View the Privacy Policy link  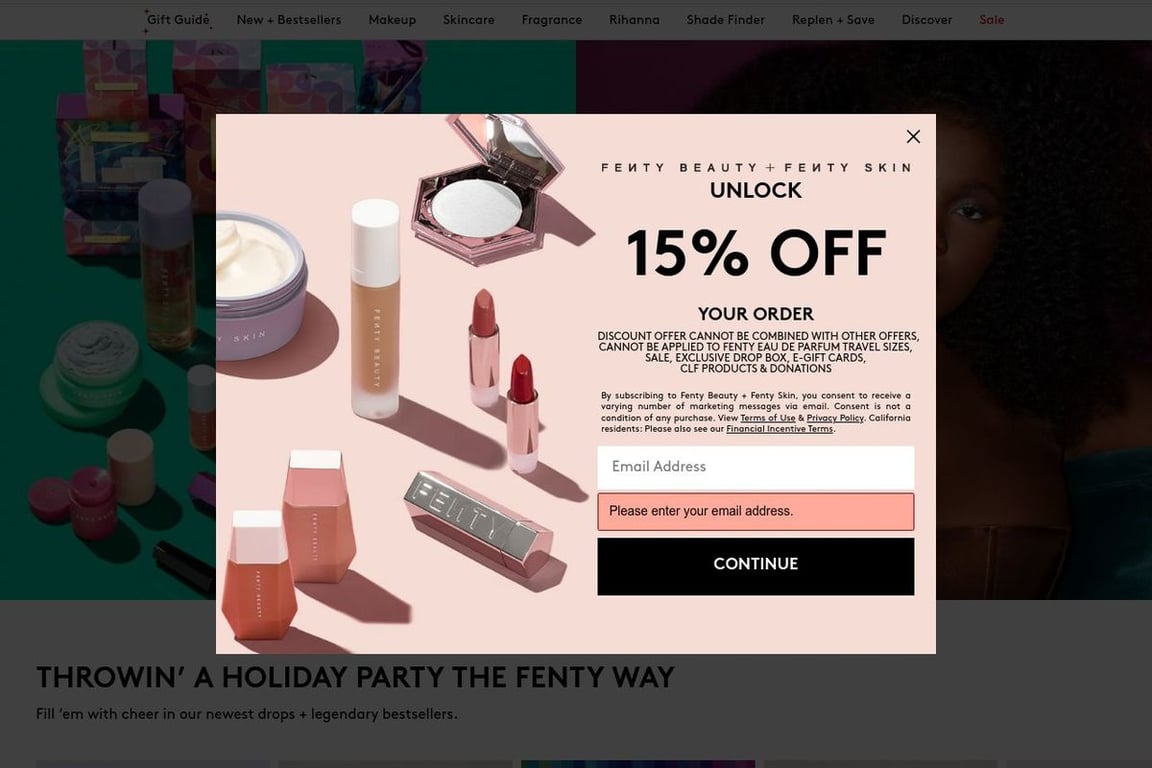(835, 418)
